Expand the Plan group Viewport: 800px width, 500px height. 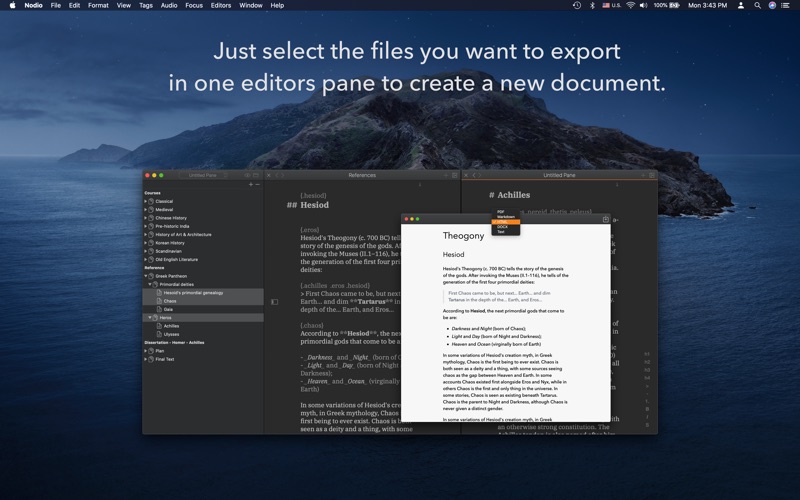(x=145, y=351)
